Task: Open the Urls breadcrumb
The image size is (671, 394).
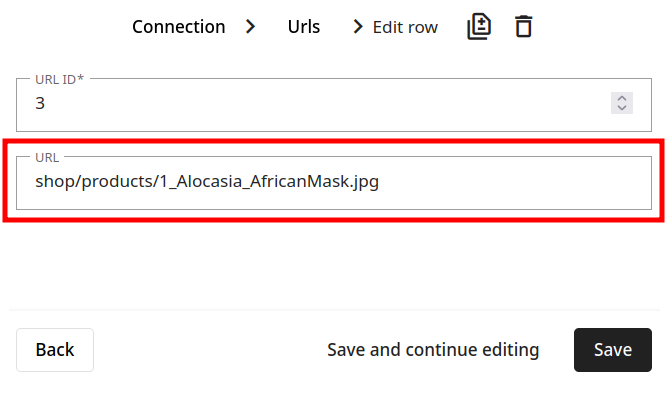Action: (x=304, y=27)
